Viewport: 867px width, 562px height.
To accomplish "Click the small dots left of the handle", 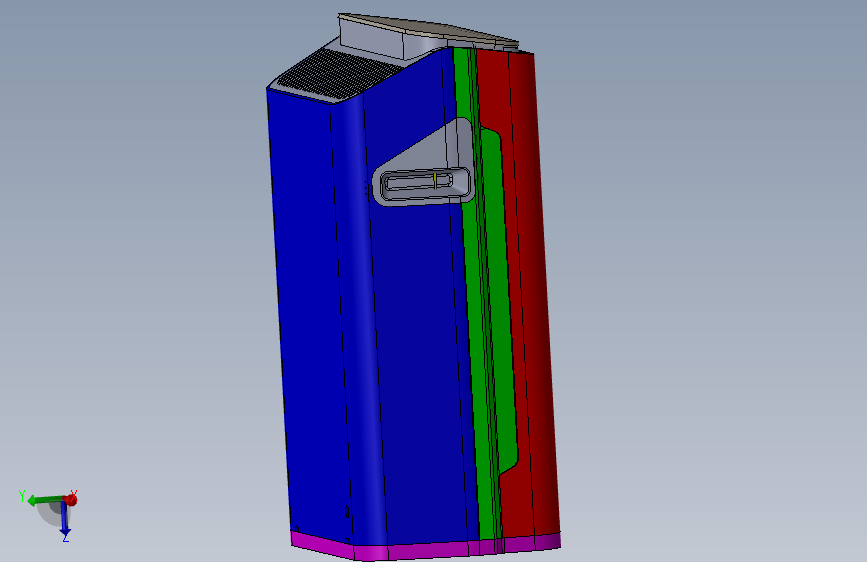I will 366,188.
